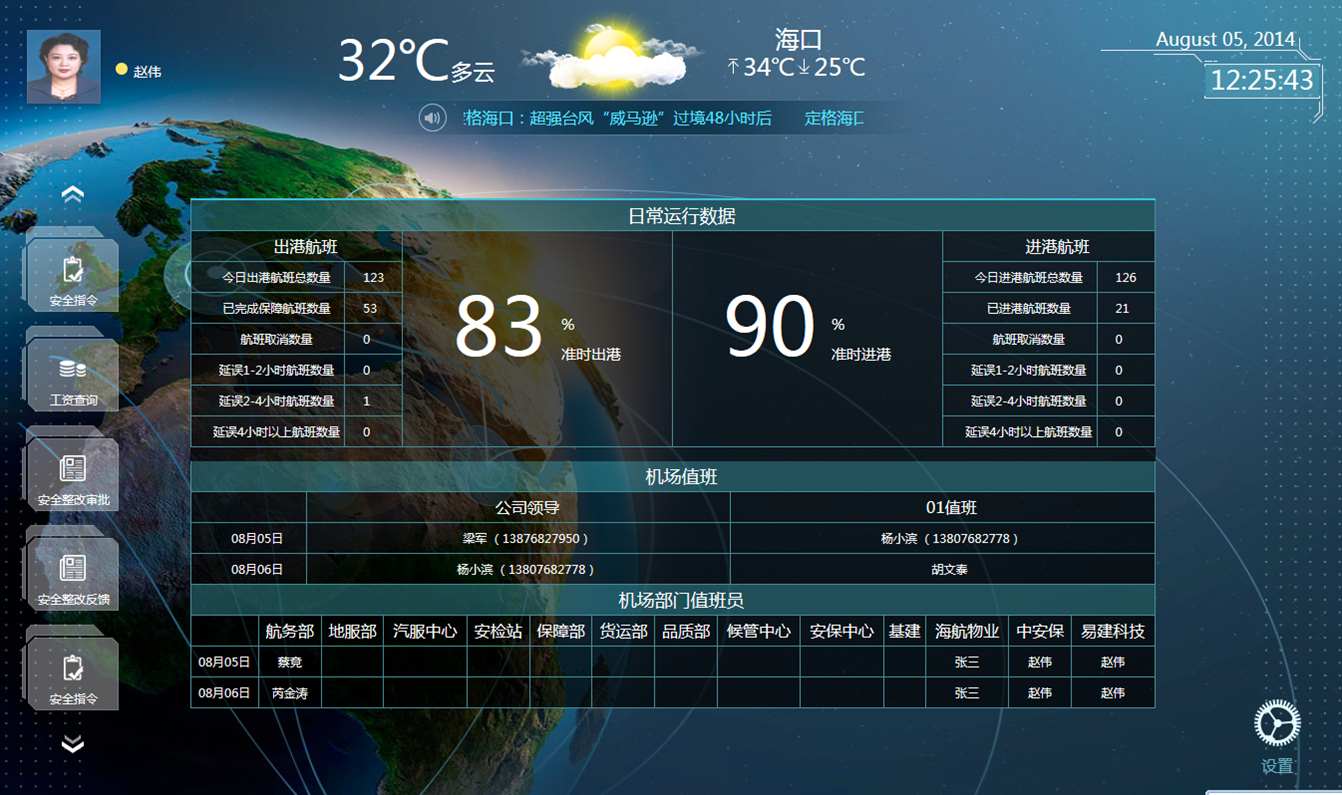Click the 日常运行数据 panel header
Screen dimensions: 1342x795
(x=673, y=216)
